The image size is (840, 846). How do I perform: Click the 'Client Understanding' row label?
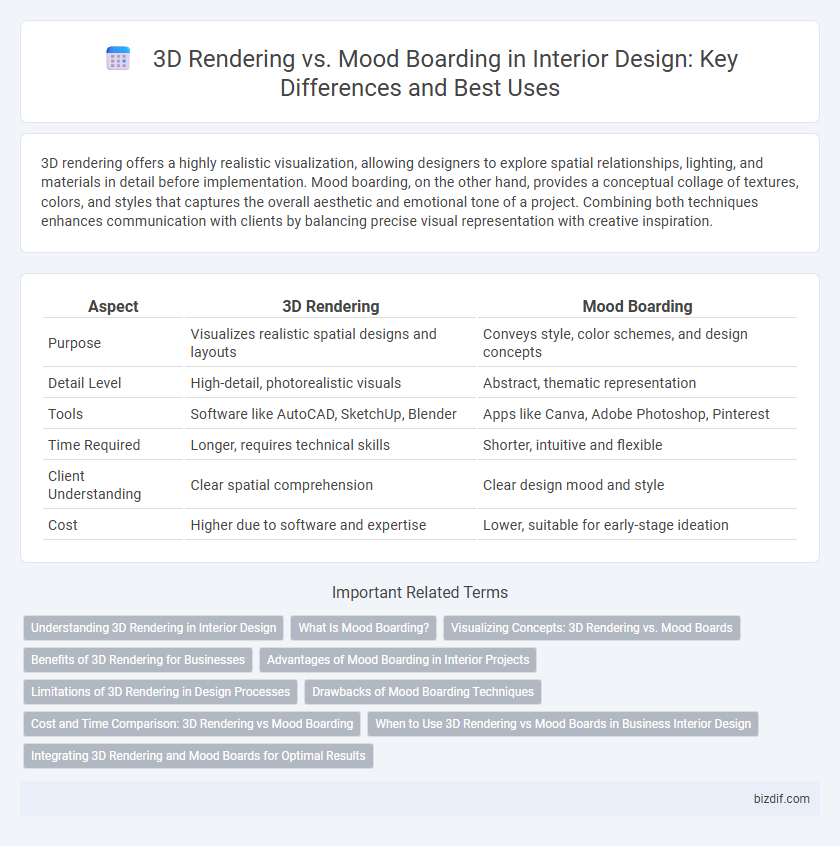pyautogui.click(x=94, y=485)
